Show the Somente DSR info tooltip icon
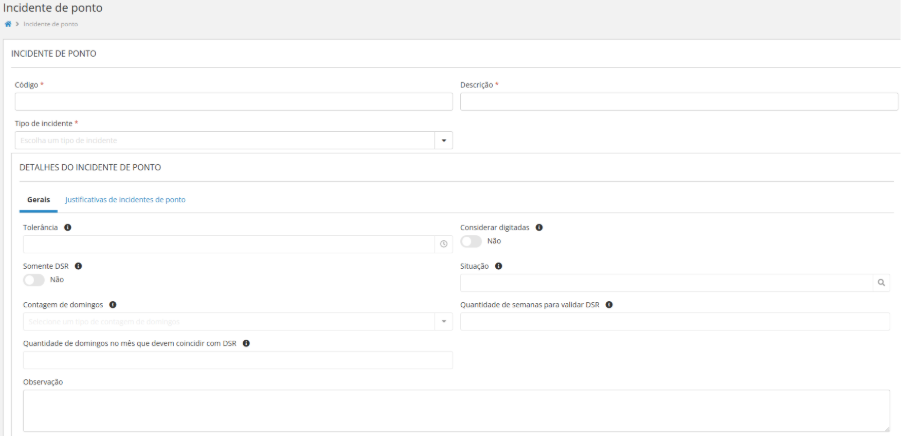901x436 pixels. [79, 267]
